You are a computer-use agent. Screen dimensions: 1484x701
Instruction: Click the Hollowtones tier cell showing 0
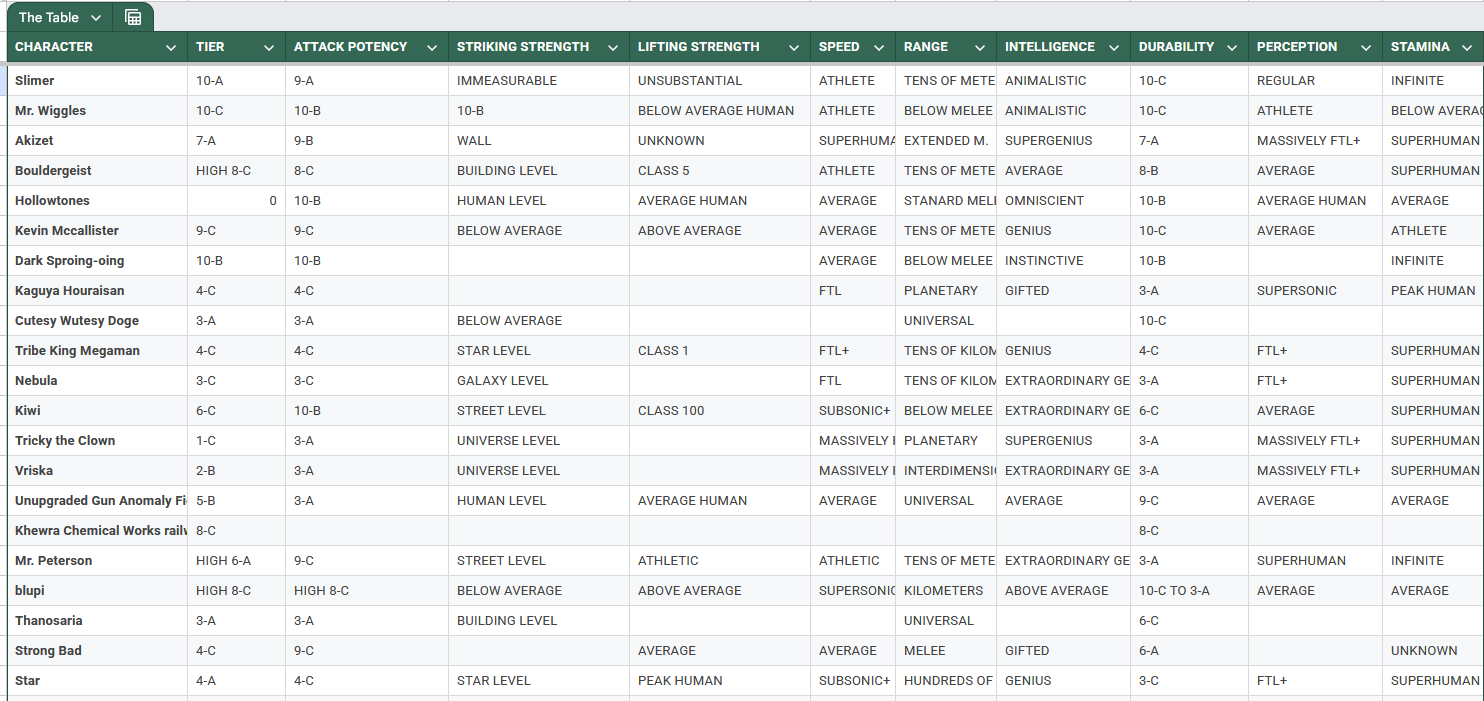(x=236, y=201)
